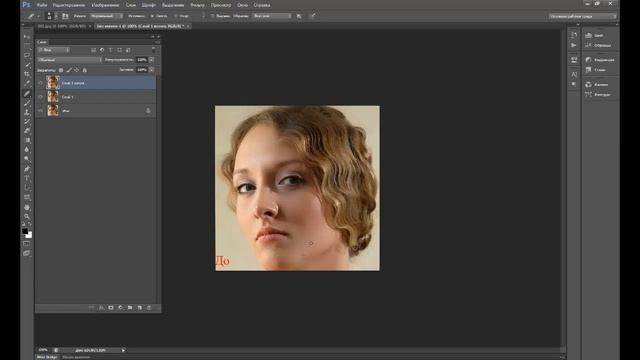Create a new layer icon
This screenshot has width=640, height=360.
pos(140,308)
